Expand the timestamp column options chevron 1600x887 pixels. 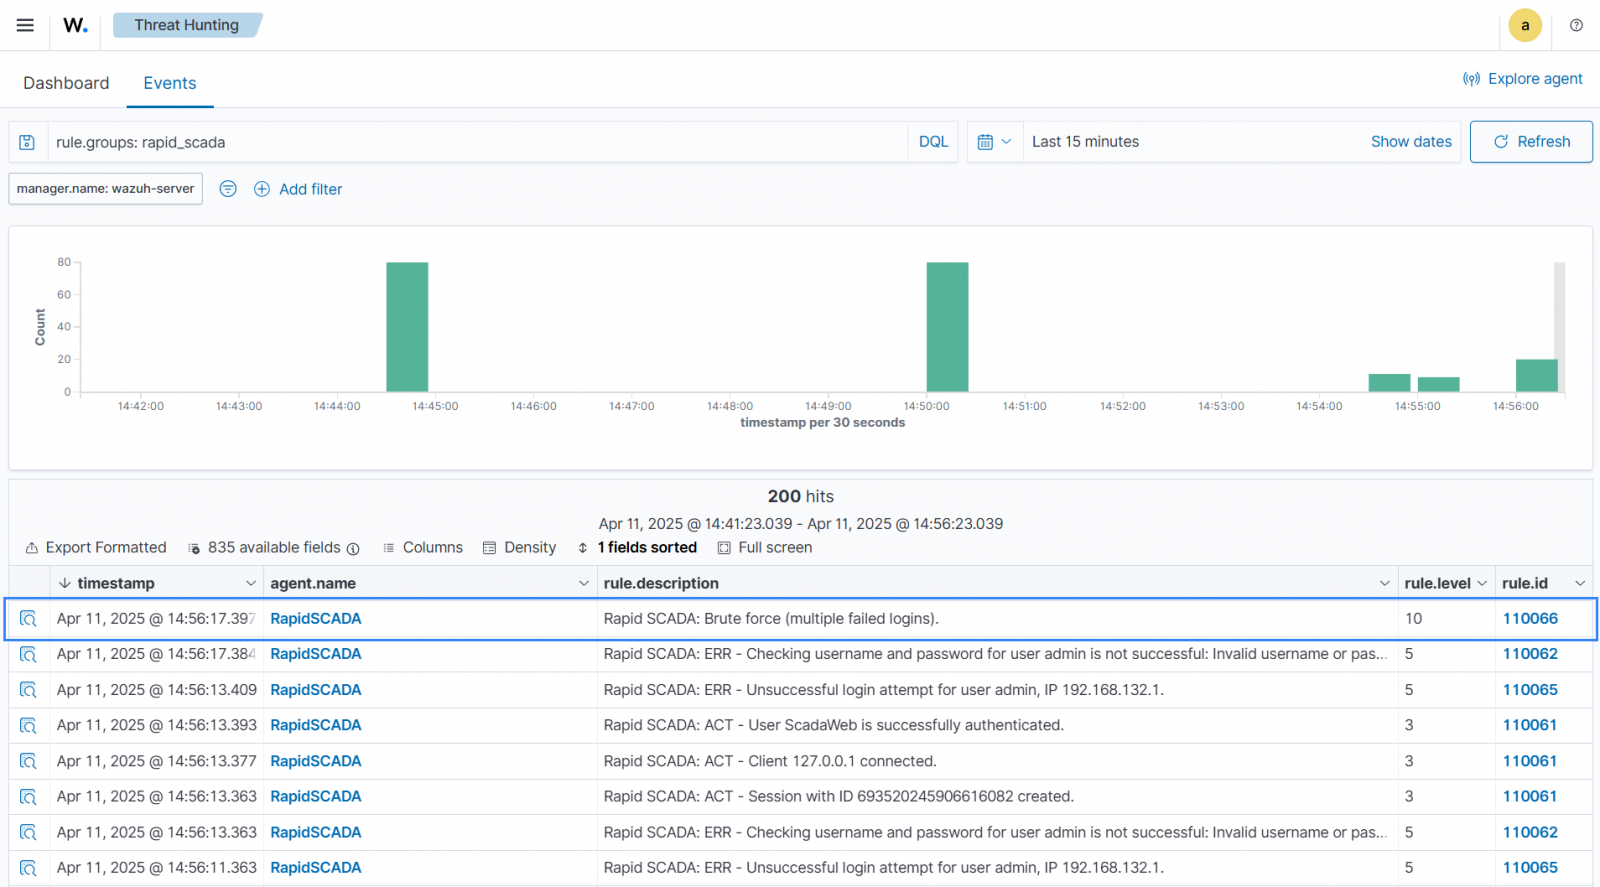click(250, 584)
